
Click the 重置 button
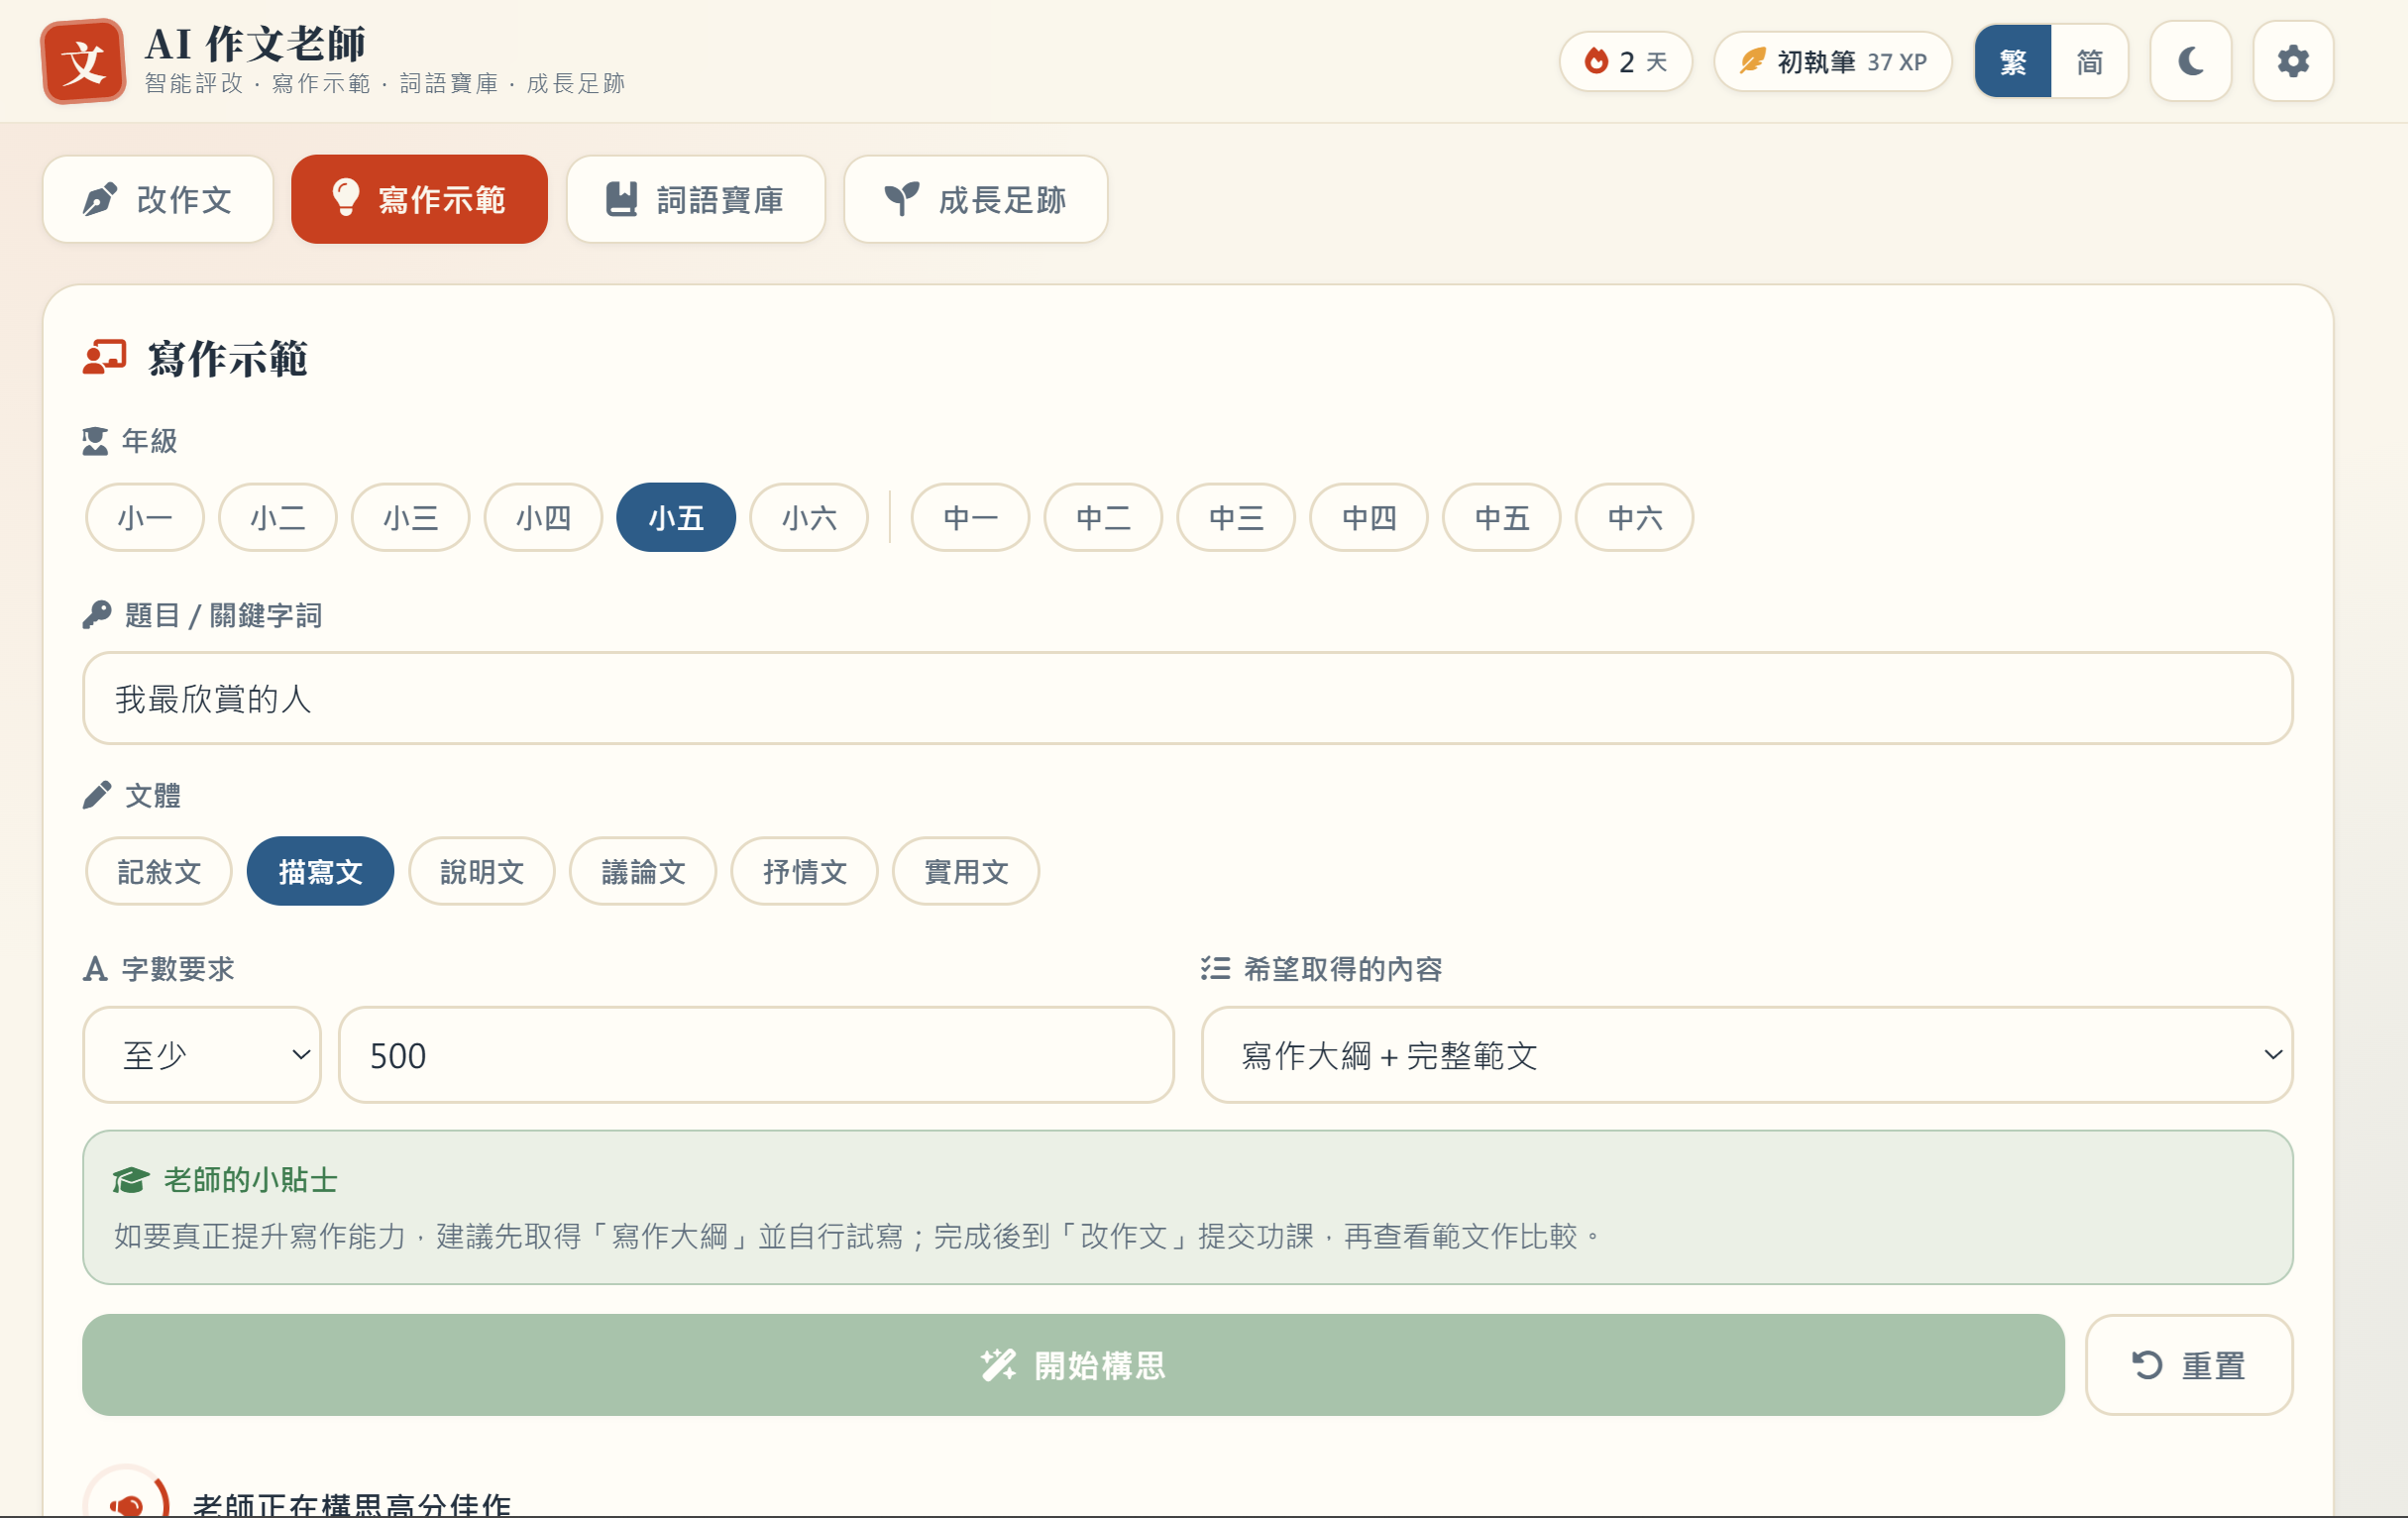pyautogui.click(x=2189, y=1365)
